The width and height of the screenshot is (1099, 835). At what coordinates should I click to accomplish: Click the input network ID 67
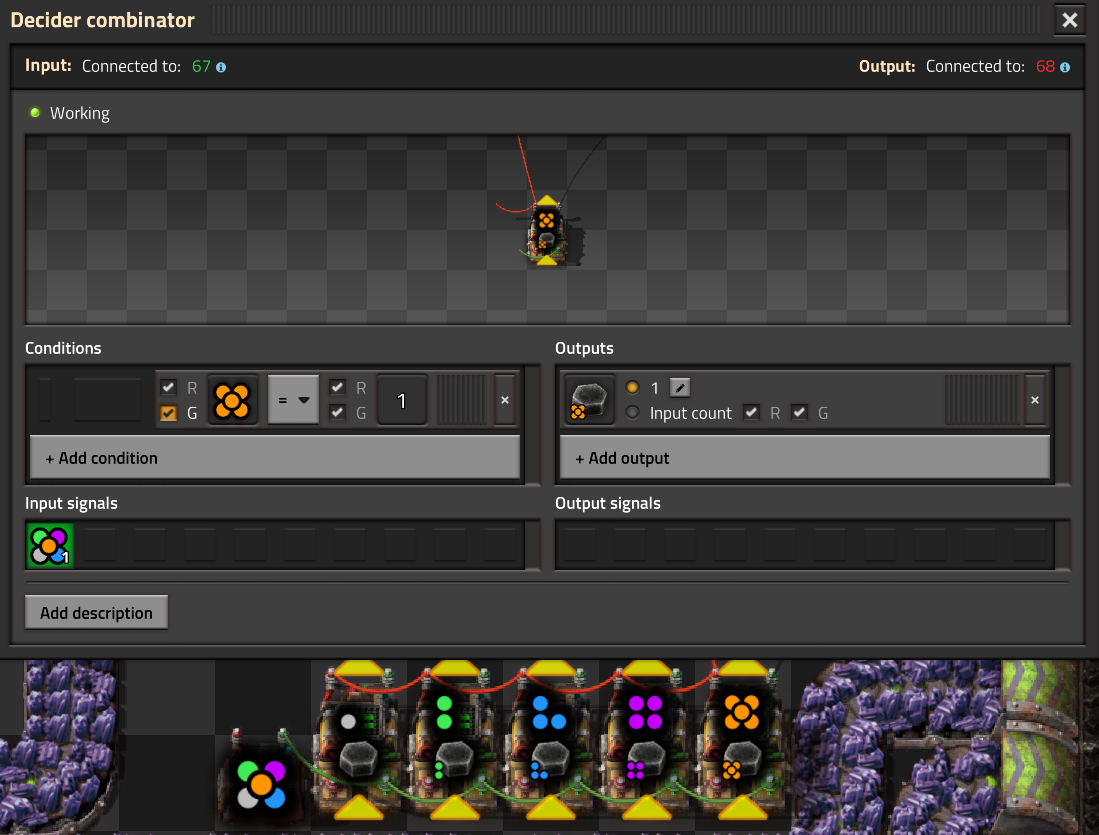click(x=201, y=67)
